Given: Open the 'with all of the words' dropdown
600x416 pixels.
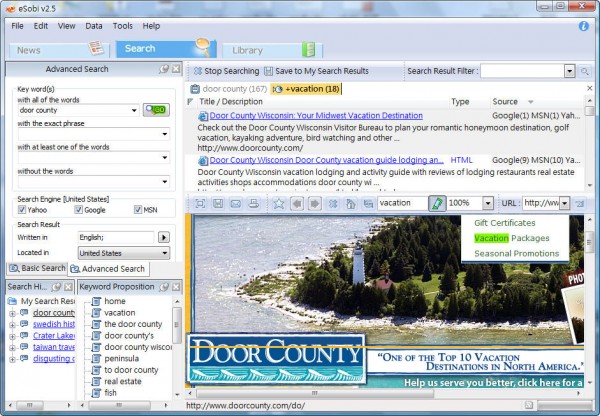Looking at the screenshot, I should click(x=134, y=110).
